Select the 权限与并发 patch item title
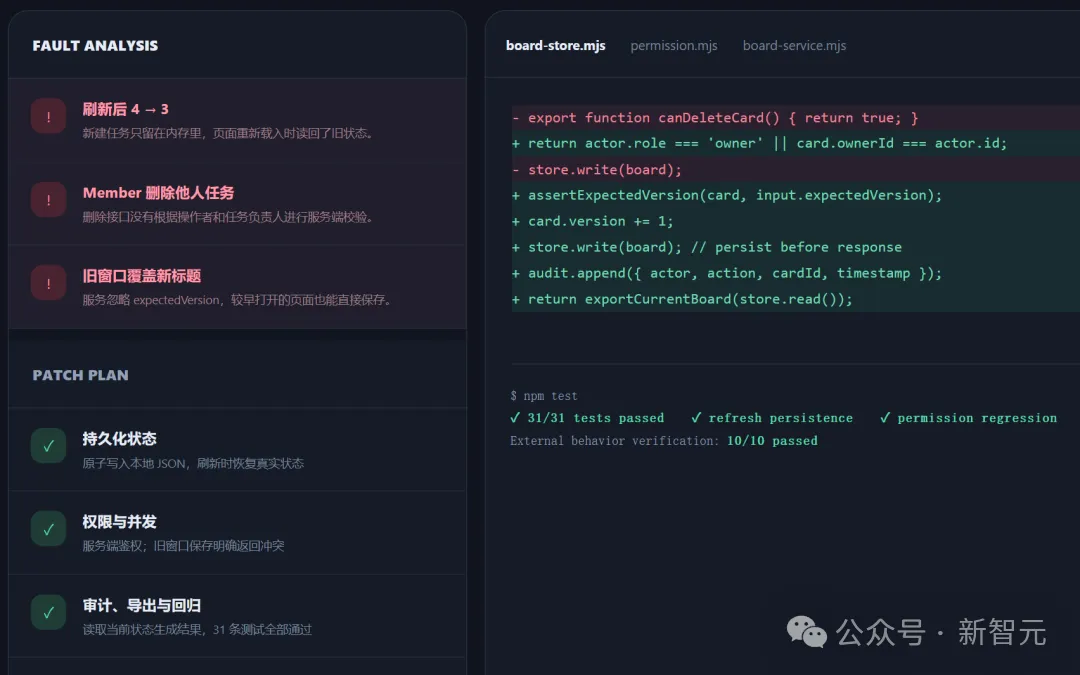Screen dimensions: 1080x675 119,522
